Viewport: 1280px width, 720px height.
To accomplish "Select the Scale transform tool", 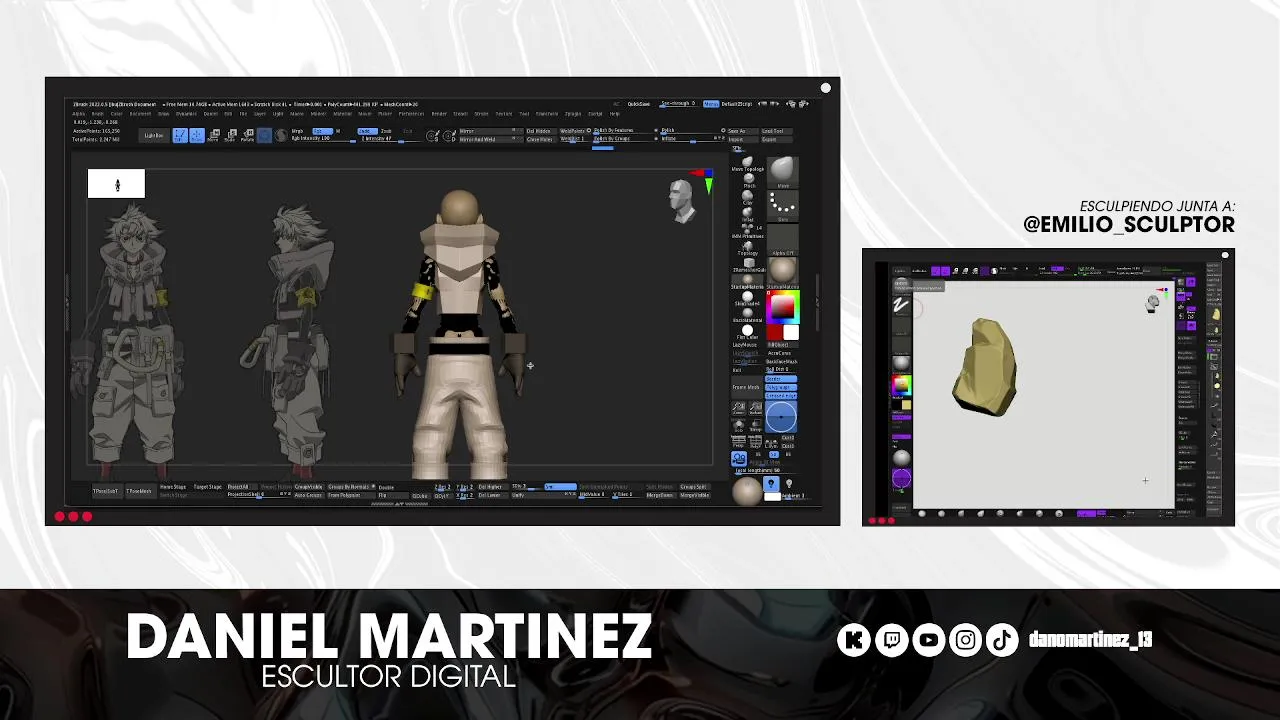I will [x=230, y=135].
